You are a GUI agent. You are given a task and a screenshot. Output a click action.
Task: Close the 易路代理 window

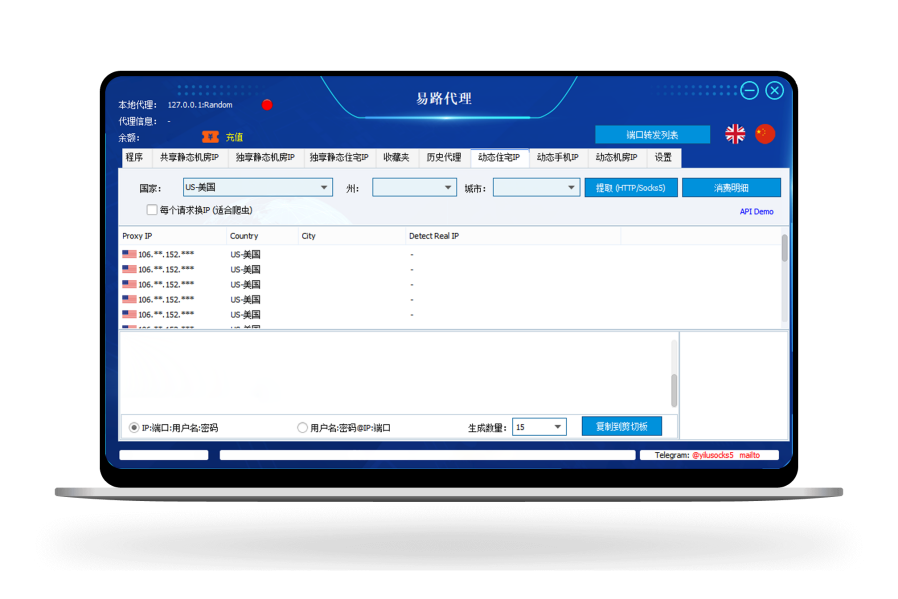[774, 90]
